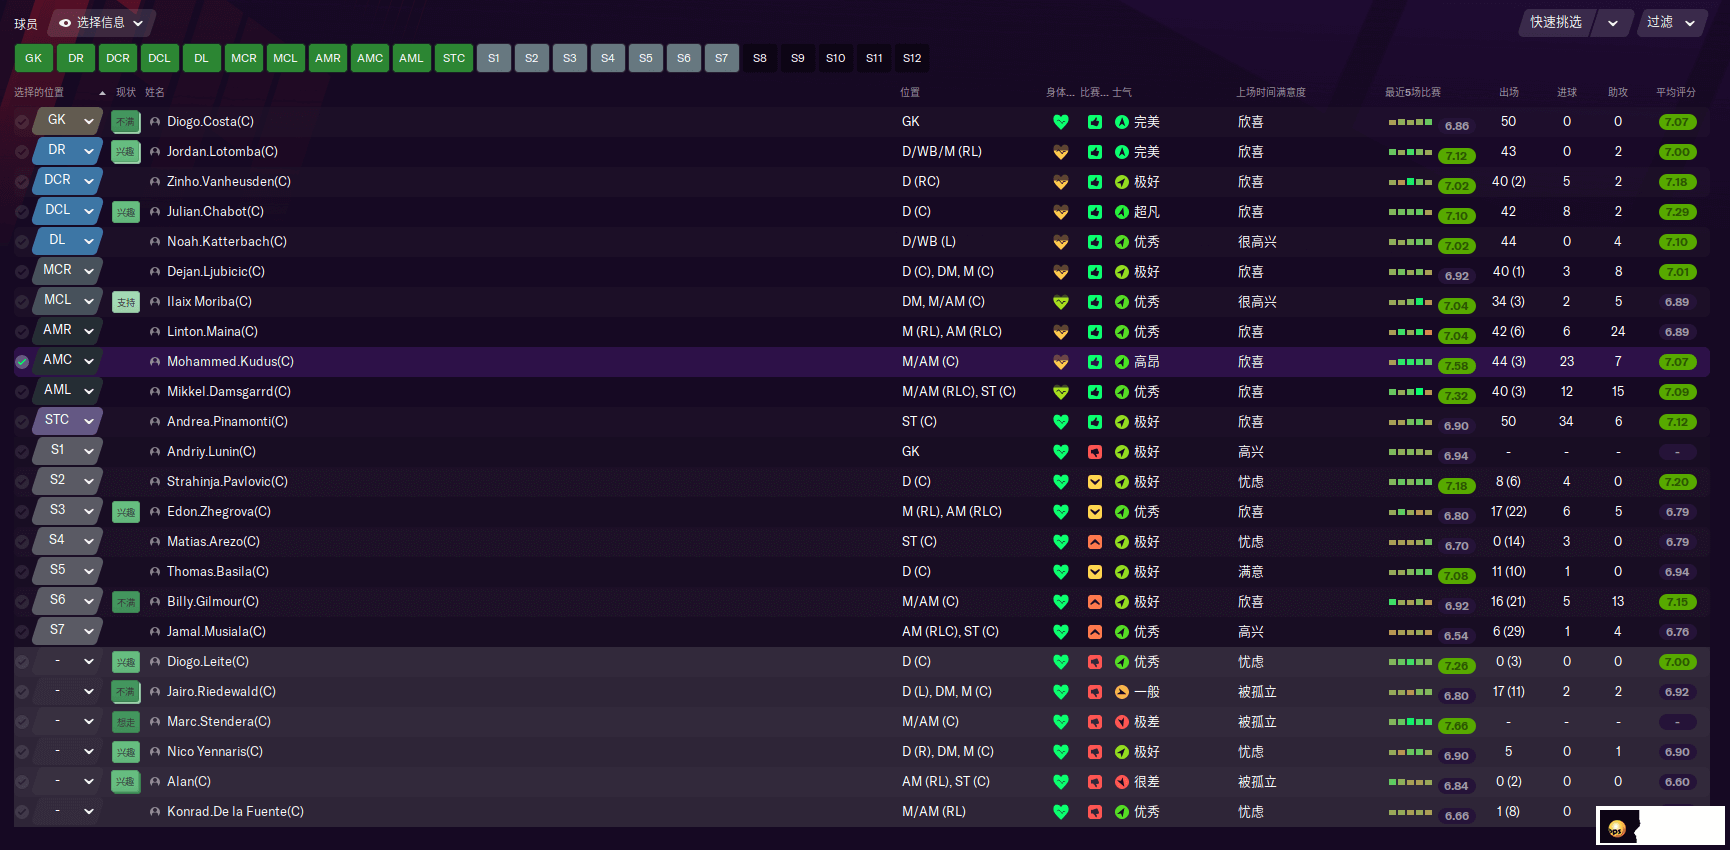The image size is (1730, 850).
Task: Deselect the checked Mohammed Kudus row checkbox
Action: point(22,362)
